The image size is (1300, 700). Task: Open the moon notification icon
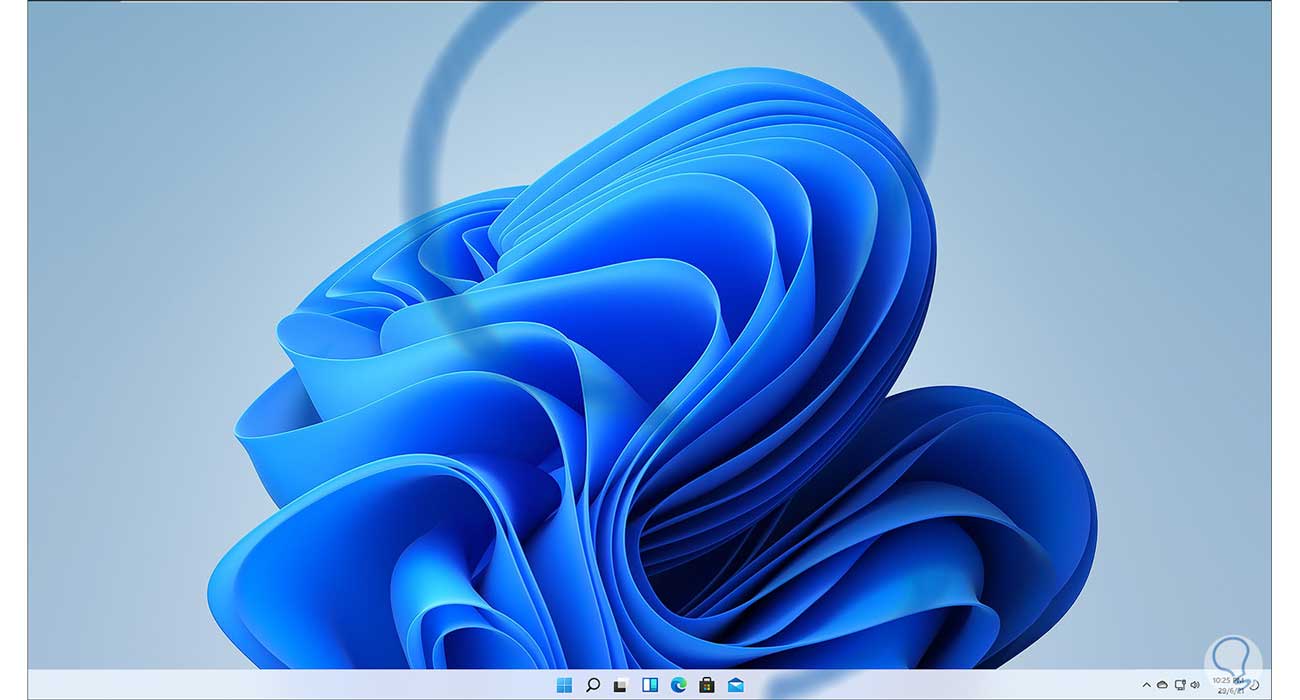[x=1254, y=685]
